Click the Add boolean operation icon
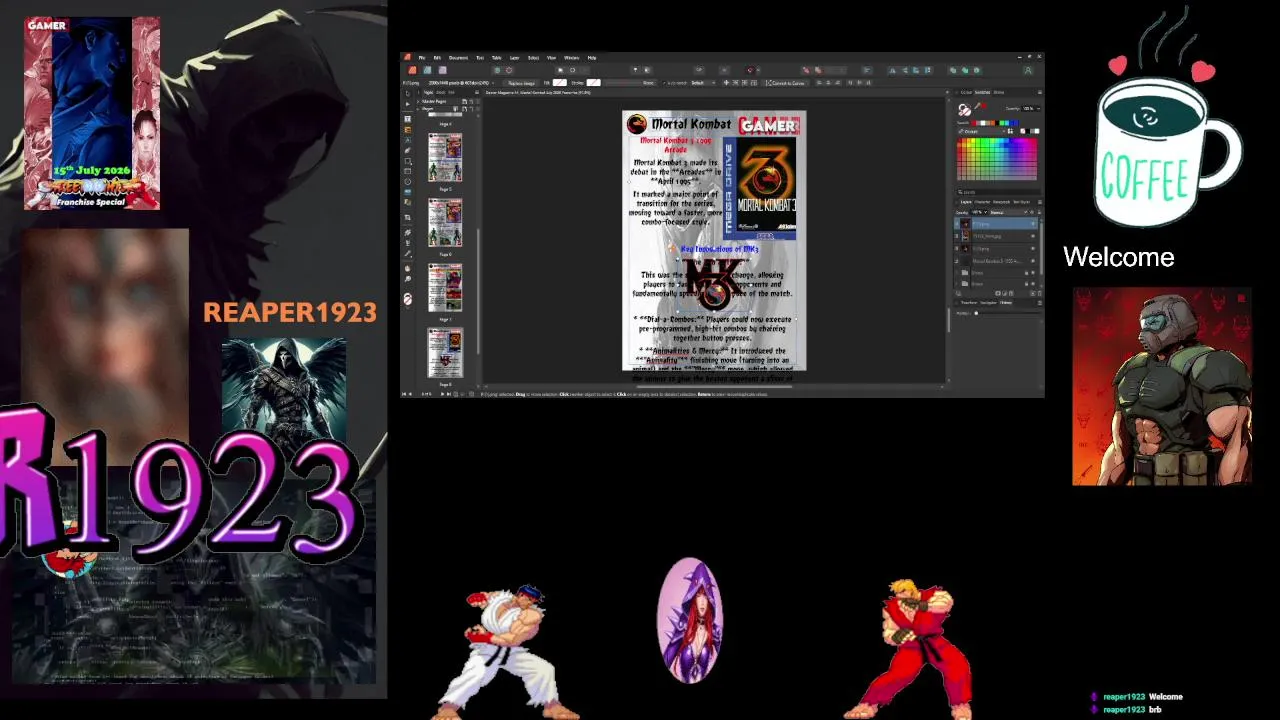 tap(953, 70)
